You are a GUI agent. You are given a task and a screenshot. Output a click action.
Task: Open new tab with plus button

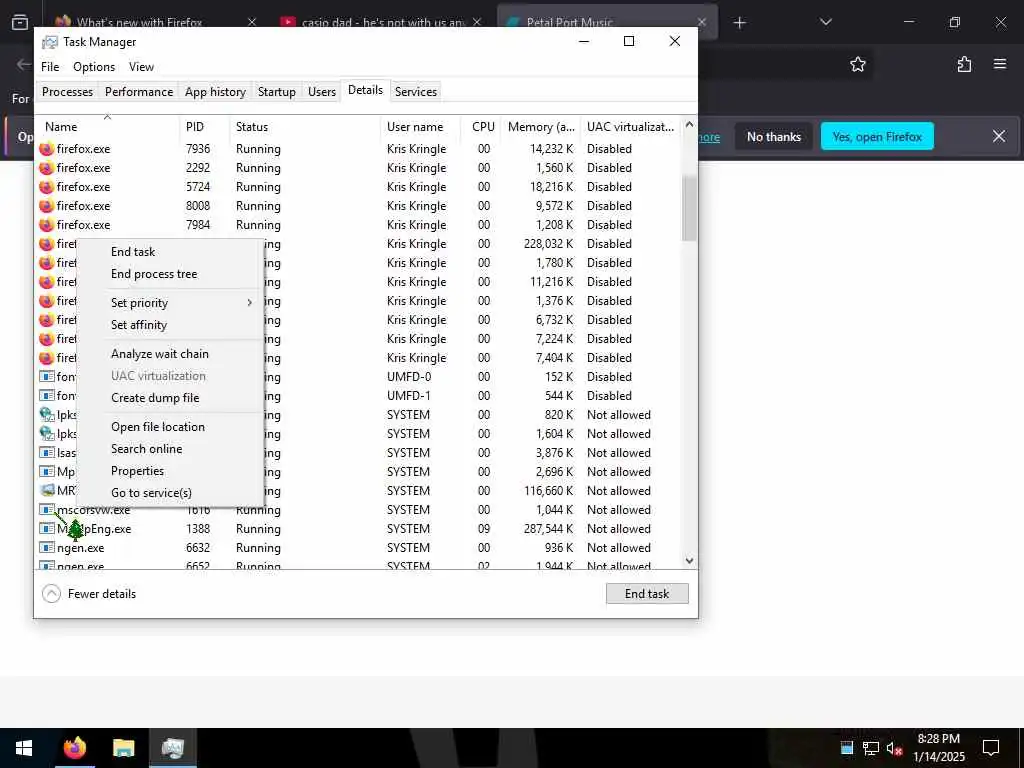point(739,23)
